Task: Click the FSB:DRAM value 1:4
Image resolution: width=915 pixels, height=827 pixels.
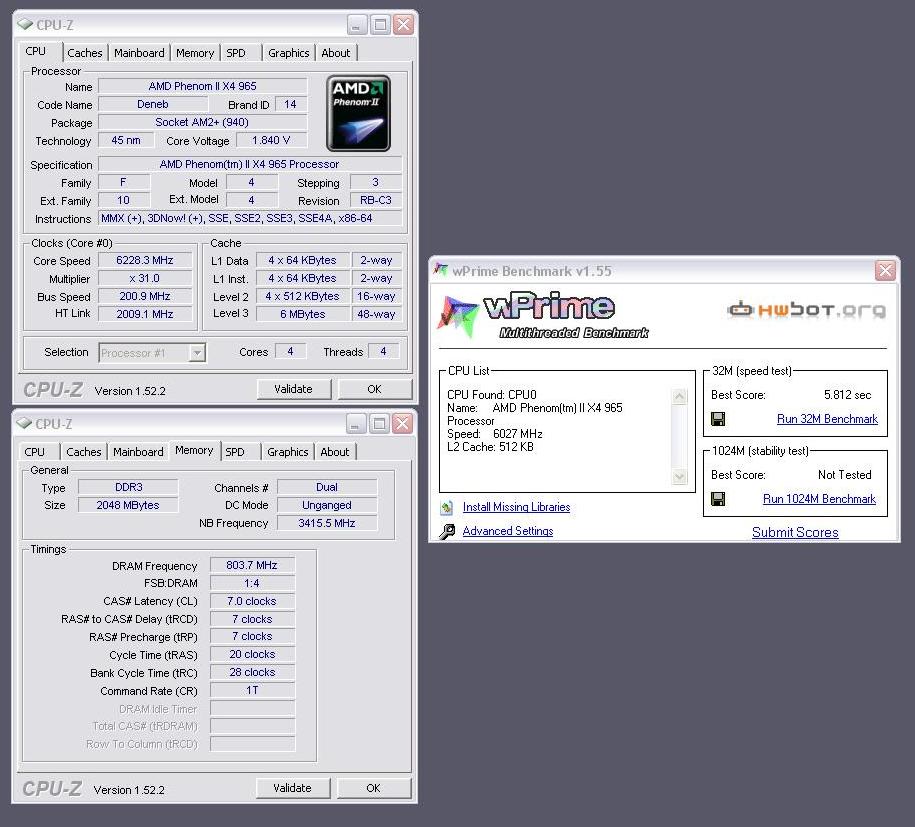Action: [x=252, y=583]
